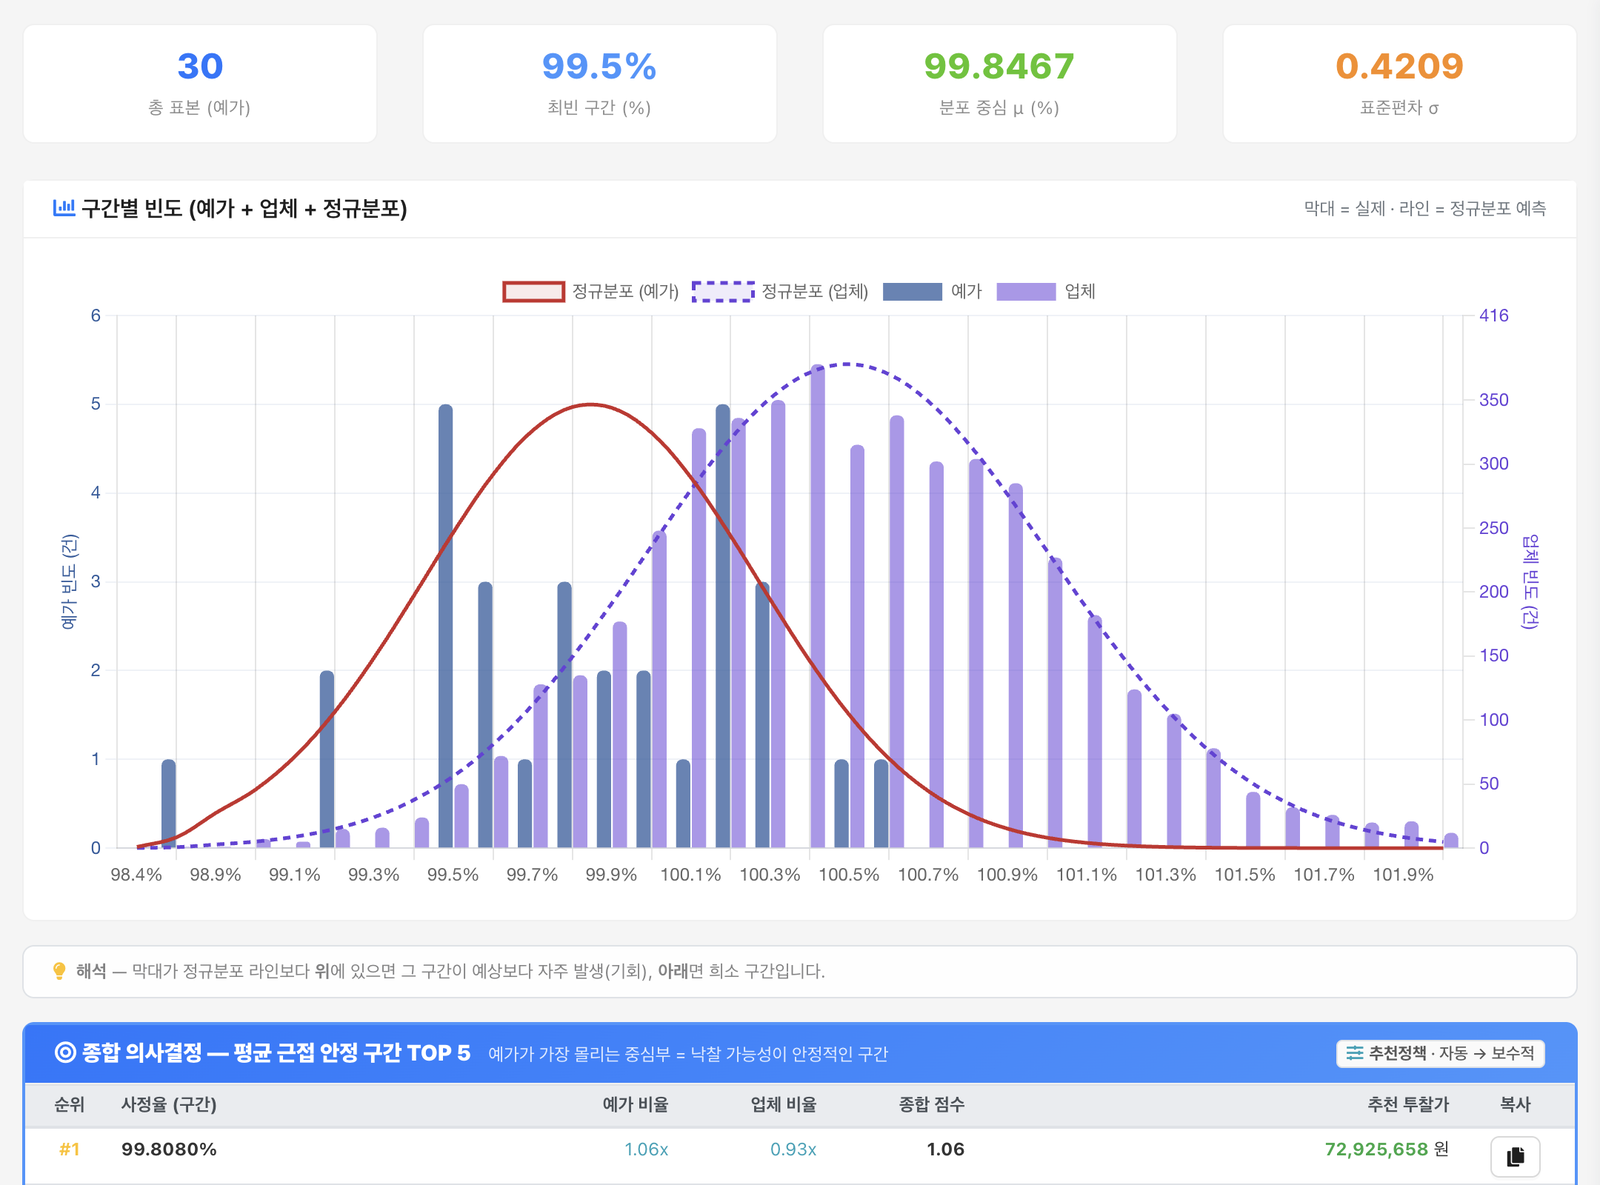Click the lightbulb icon before 해석
Image resolution: width=1600 pixels, height=1185 pixels.
59,971
